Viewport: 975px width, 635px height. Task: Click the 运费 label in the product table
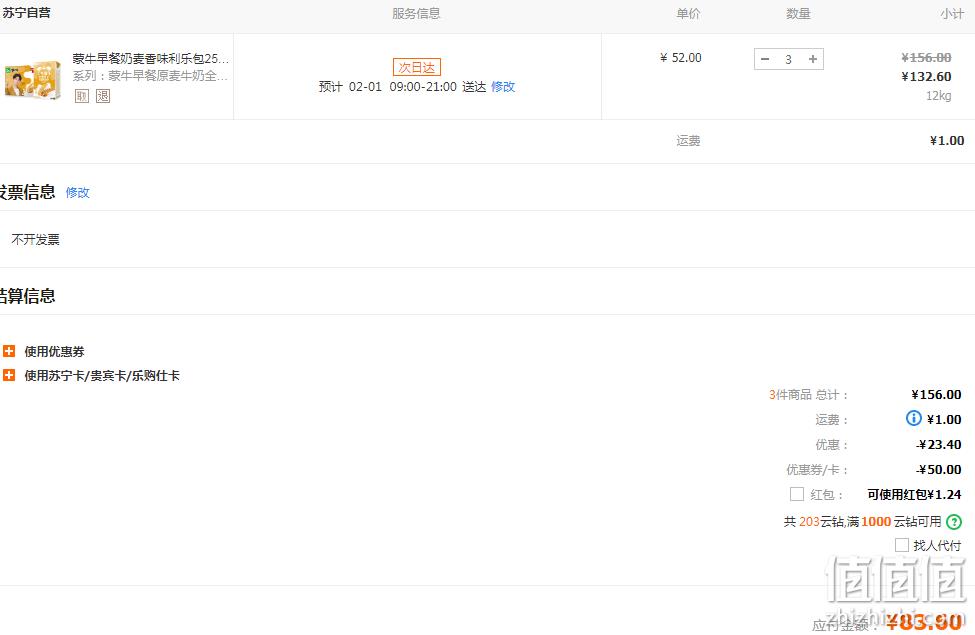click(x=688, y=141)
